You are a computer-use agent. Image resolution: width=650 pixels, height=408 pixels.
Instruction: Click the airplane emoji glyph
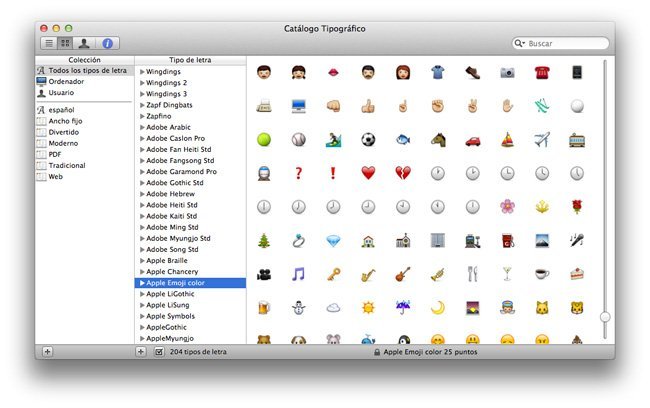point(542,140)
